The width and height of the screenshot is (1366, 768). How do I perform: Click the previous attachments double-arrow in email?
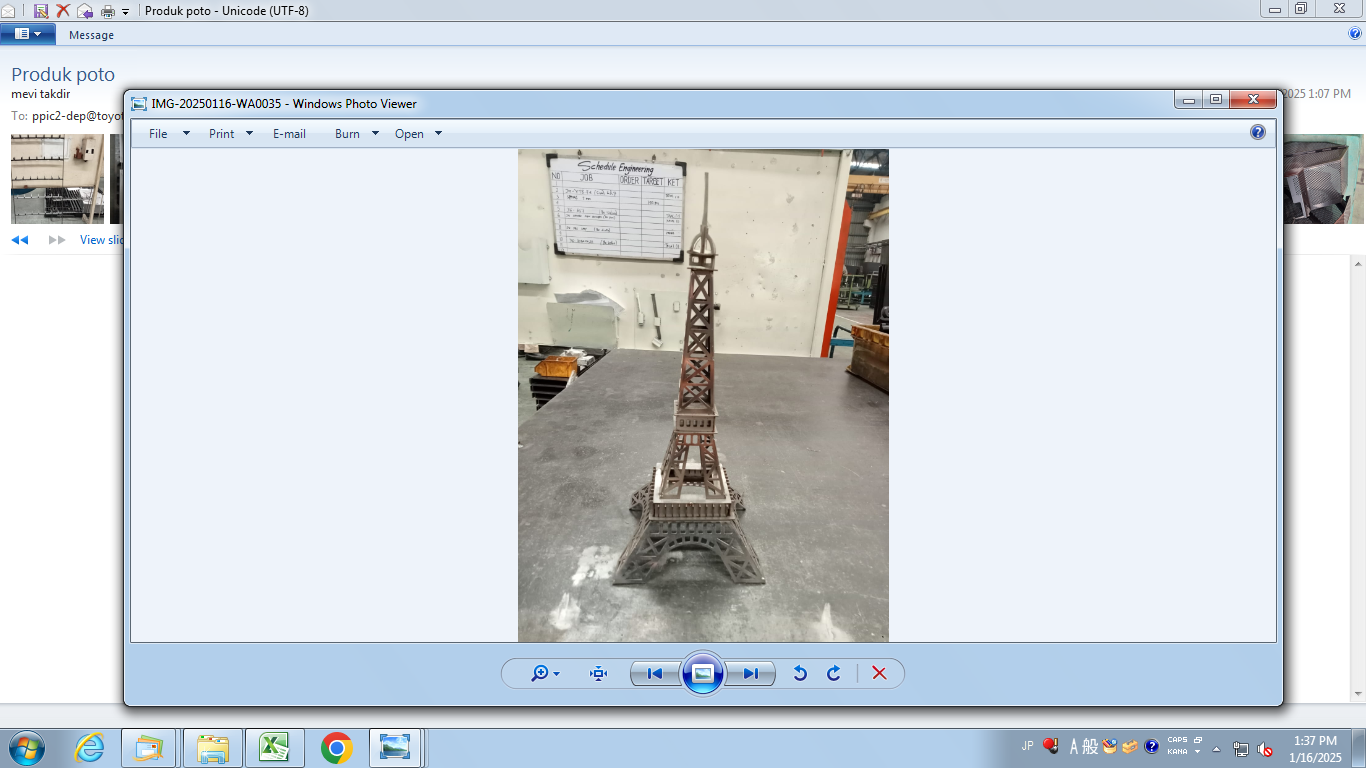[20, 240]
